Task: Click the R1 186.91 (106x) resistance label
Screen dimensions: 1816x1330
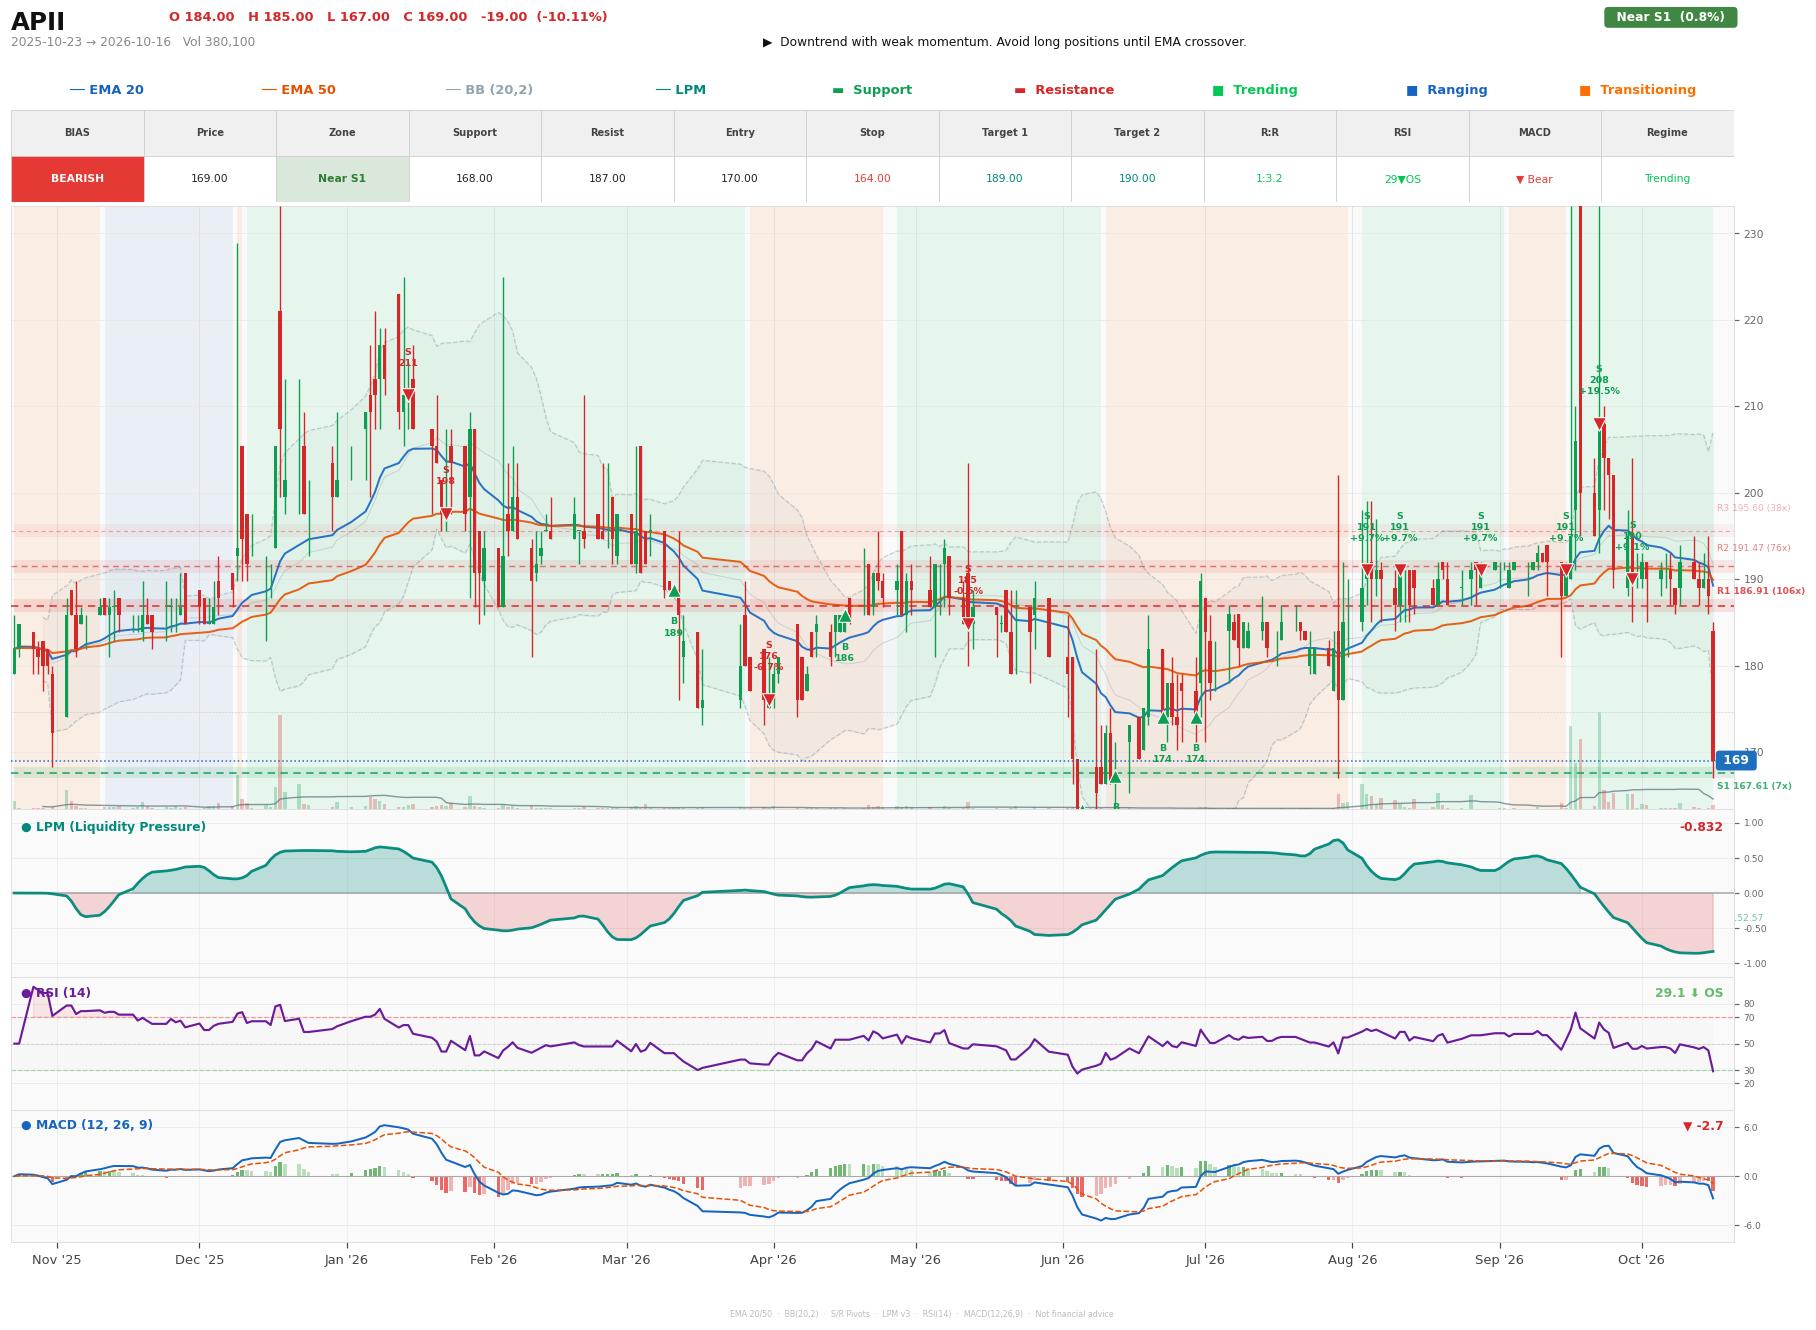Action: coord(1761,591)
